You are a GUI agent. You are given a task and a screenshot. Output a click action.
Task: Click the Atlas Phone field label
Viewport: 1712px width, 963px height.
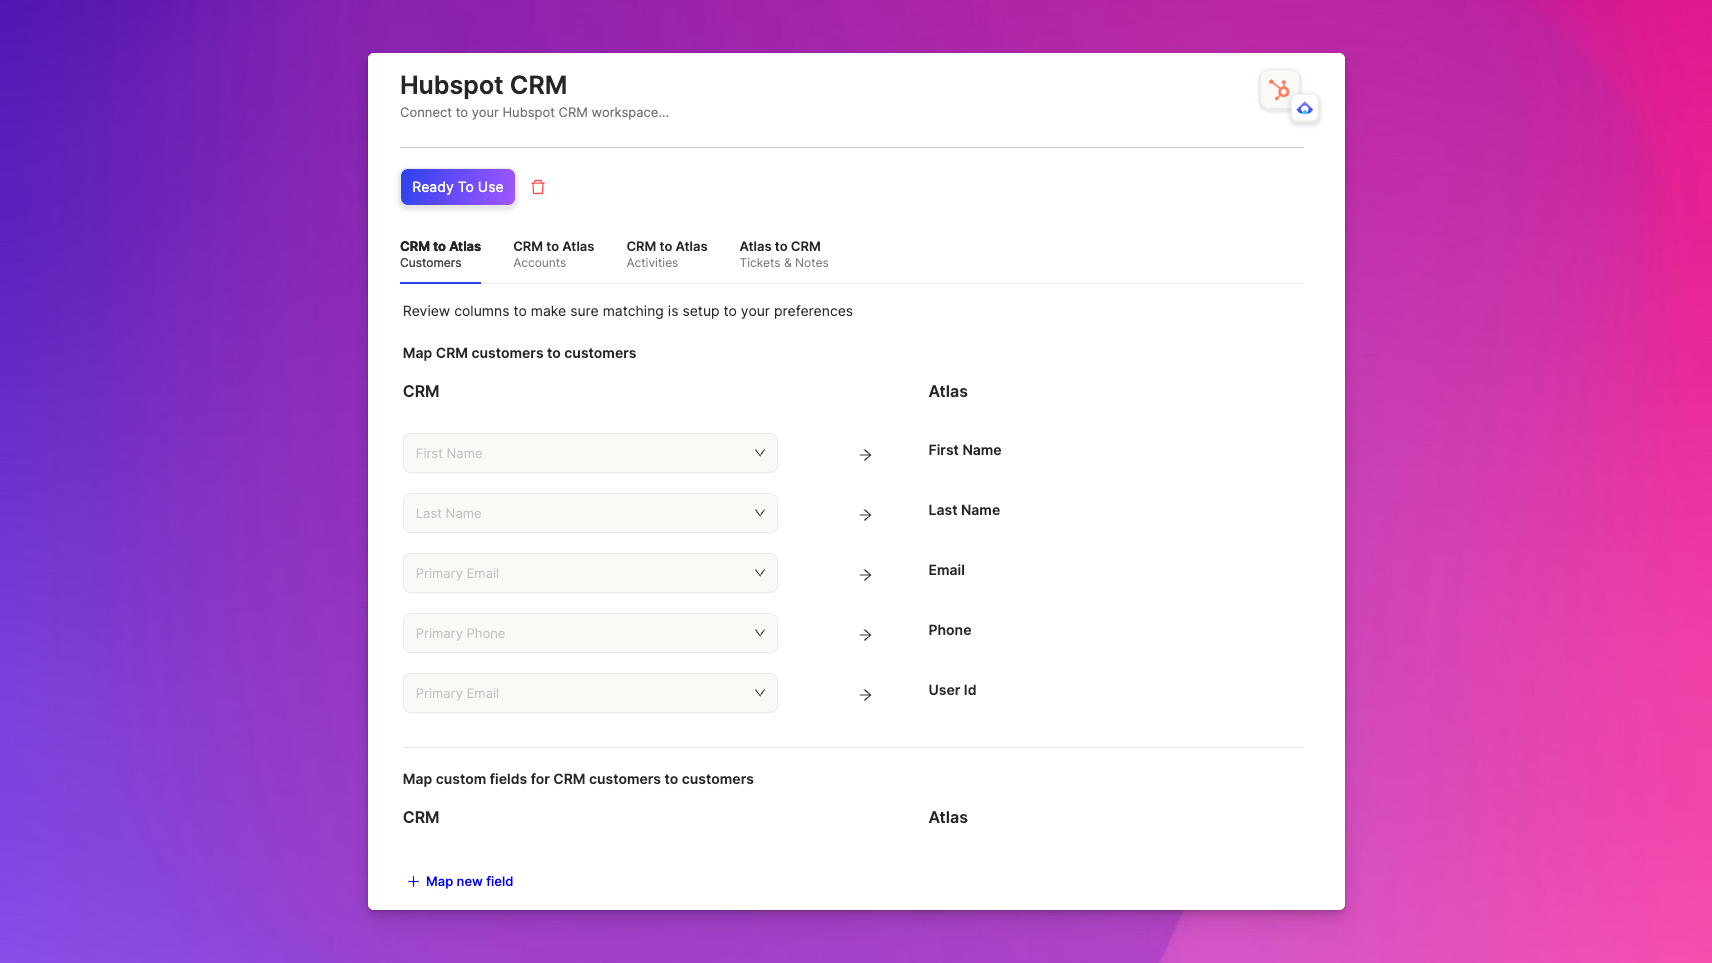coord(949,630)
